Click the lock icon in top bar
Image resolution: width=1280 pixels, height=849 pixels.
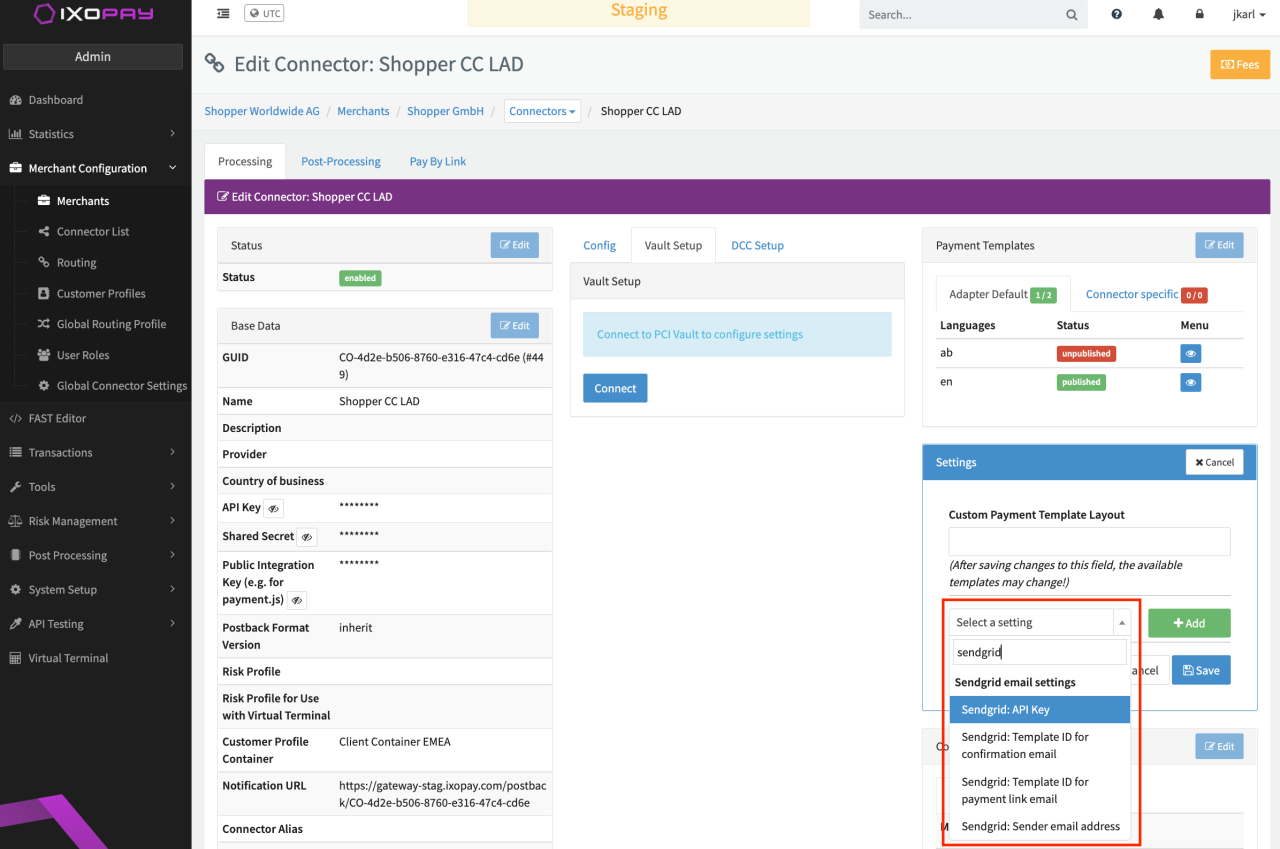coord(1199,15)
